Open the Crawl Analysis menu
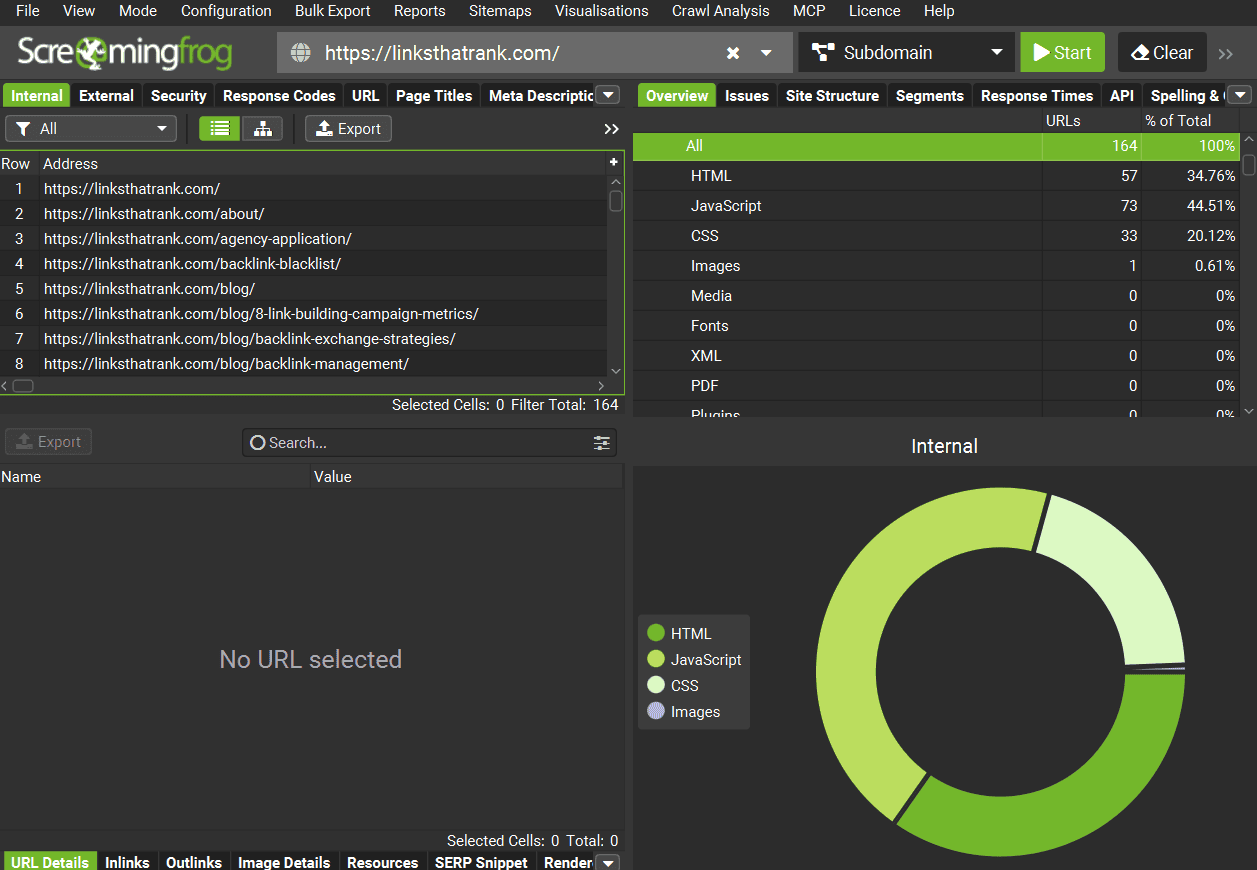Image resolution: width=1257 pixels, height=870 pixels. click(721, 11)
